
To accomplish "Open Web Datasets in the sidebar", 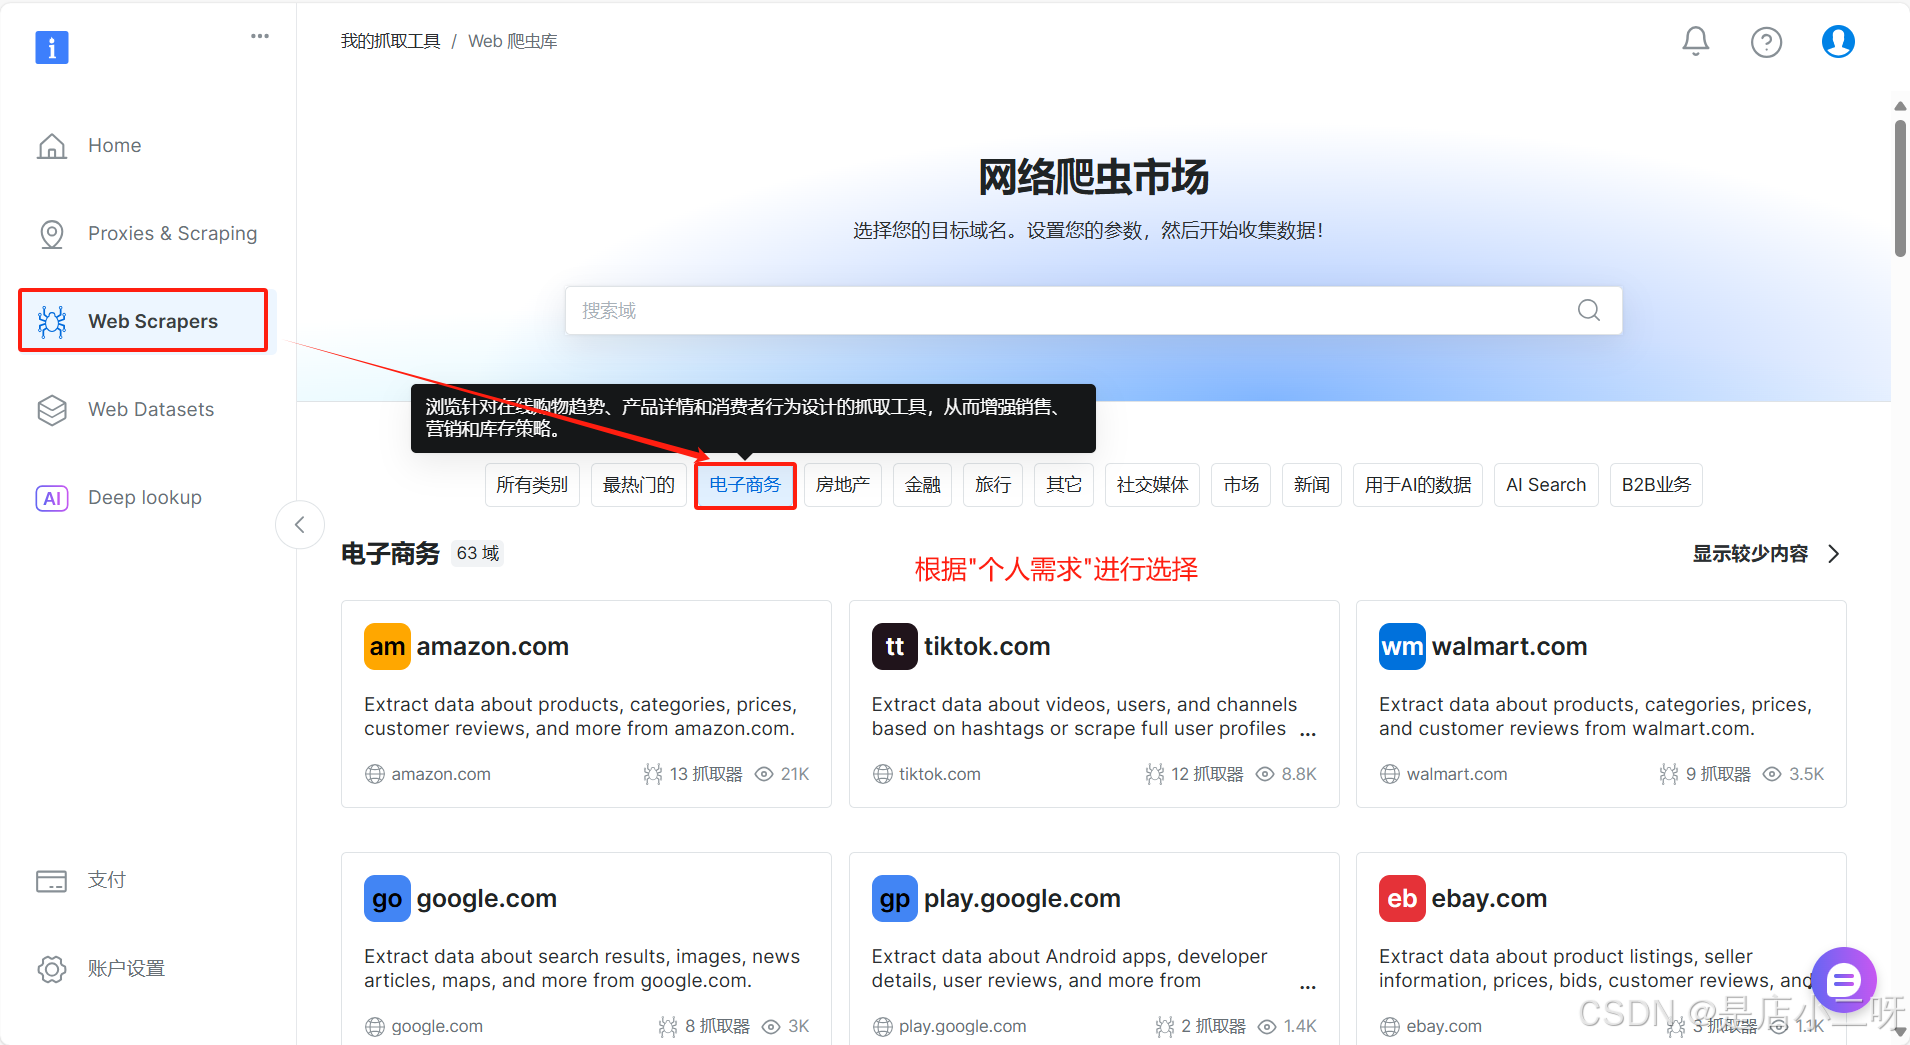I will point(150,409).
